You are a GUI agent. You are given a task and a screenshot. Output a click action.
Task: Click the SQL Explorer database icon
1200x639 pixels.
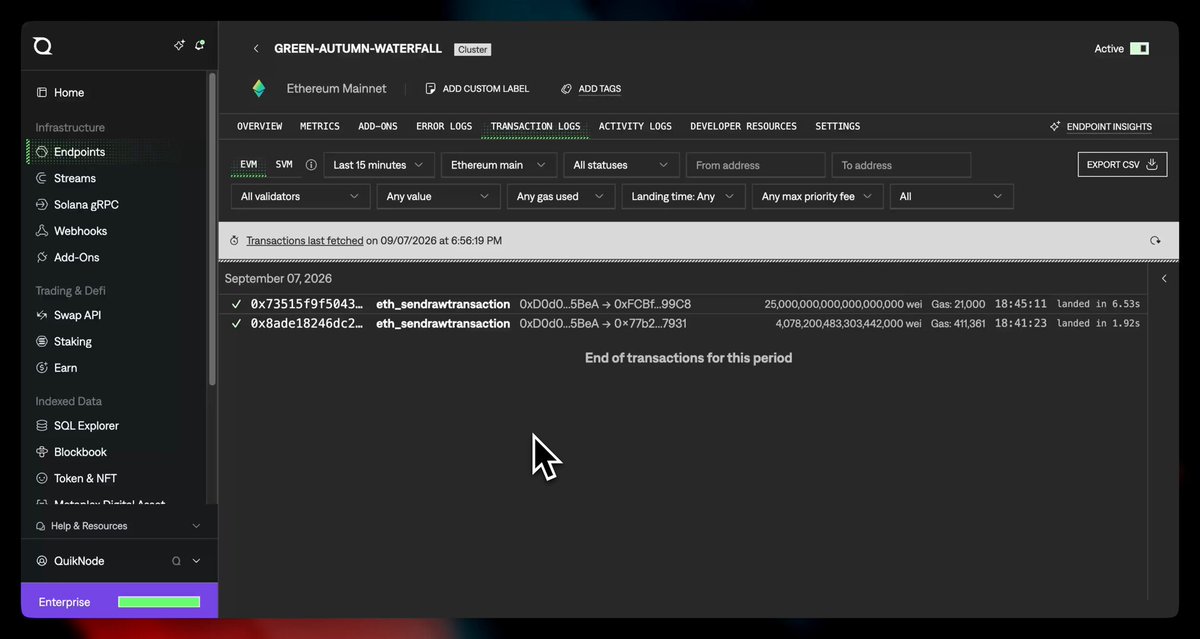[x=42, y=426]
